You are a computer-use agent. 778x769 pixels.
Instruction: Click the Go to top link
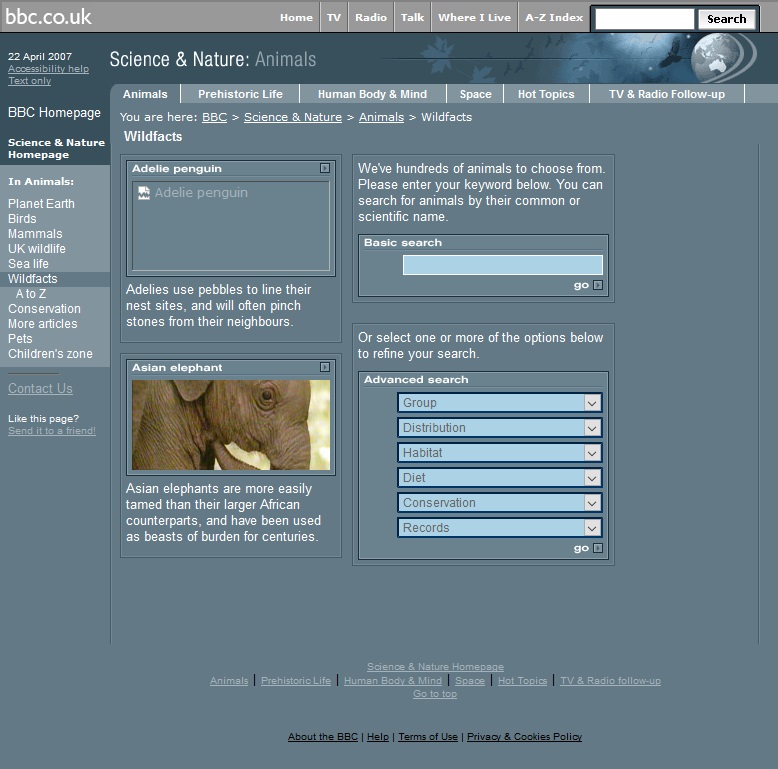pos(435,694)
